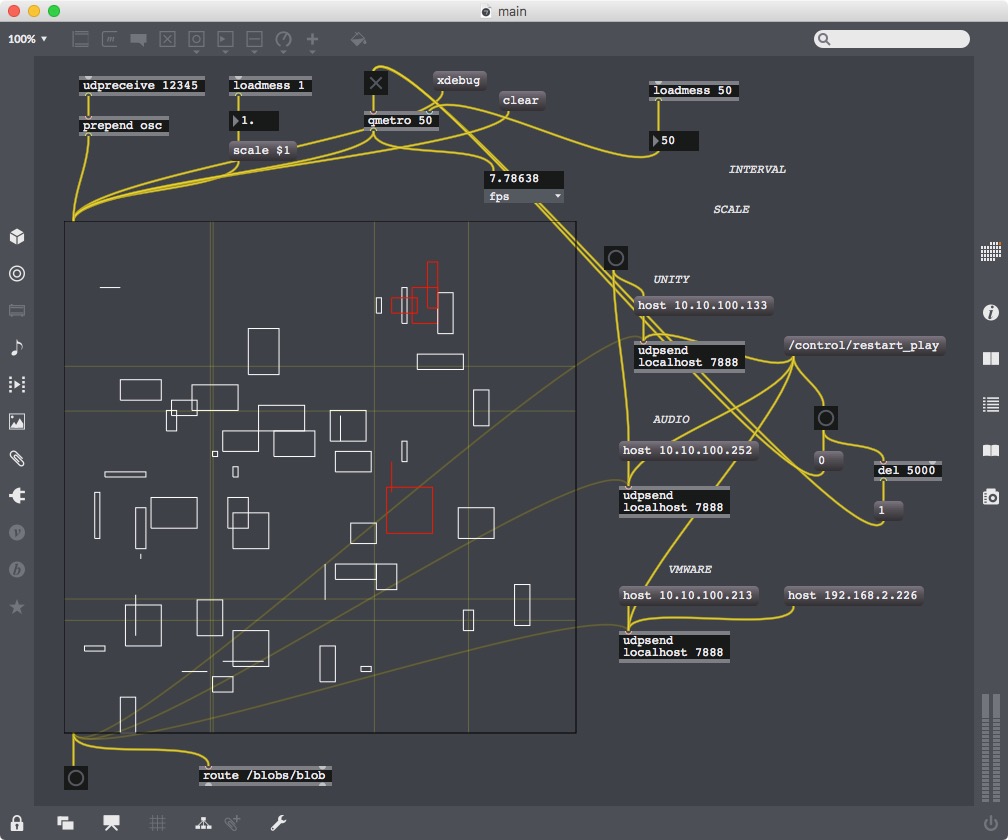
Task: Open the fps dropdown menu
Action: point(523,197)
